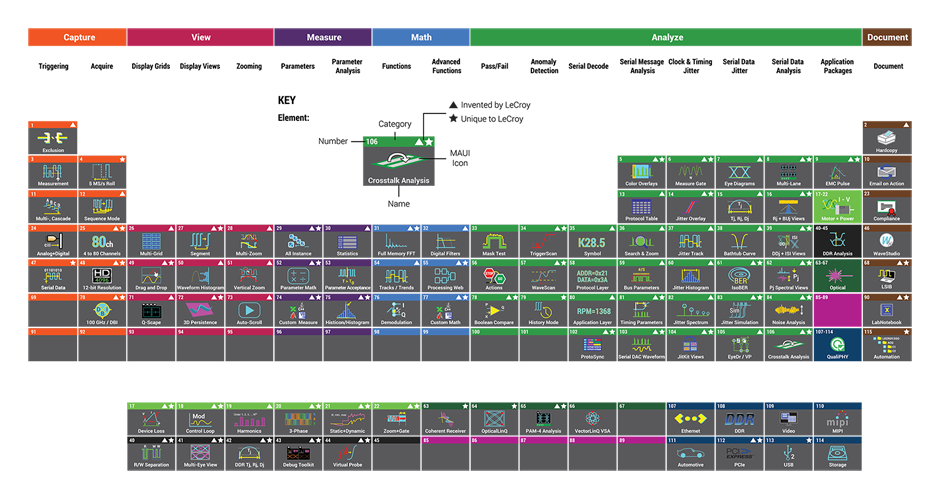Screen dimensions: 940x499
Task: Click the Statistics element icon
Action: pyautogui.click(x=347, y=242)
